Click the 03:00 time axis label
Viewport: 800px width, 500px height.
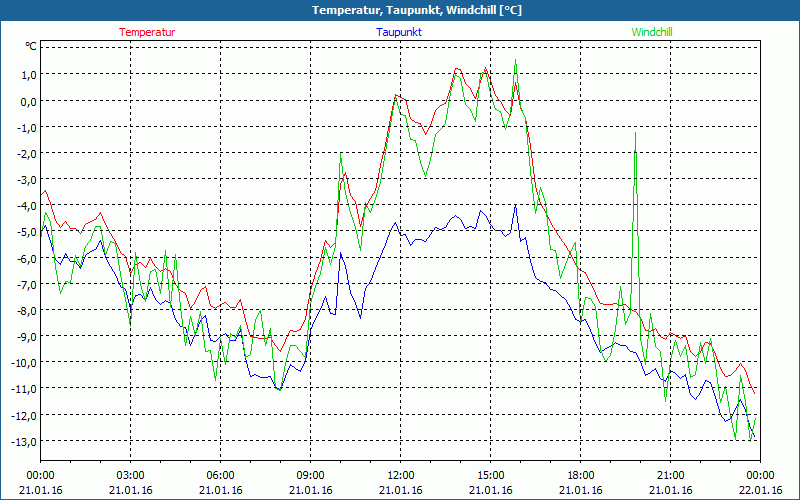[x=131, y=476]
